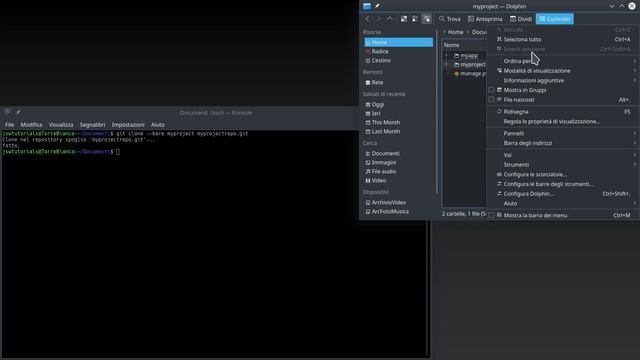Open the Strumenti submenu

tap(563, 164)
